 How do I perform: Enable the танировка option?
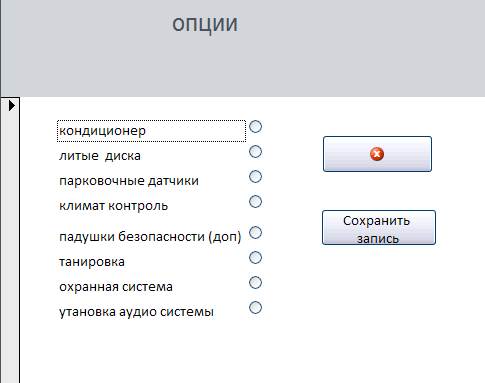pyautogui.click(x=256, y=257)
